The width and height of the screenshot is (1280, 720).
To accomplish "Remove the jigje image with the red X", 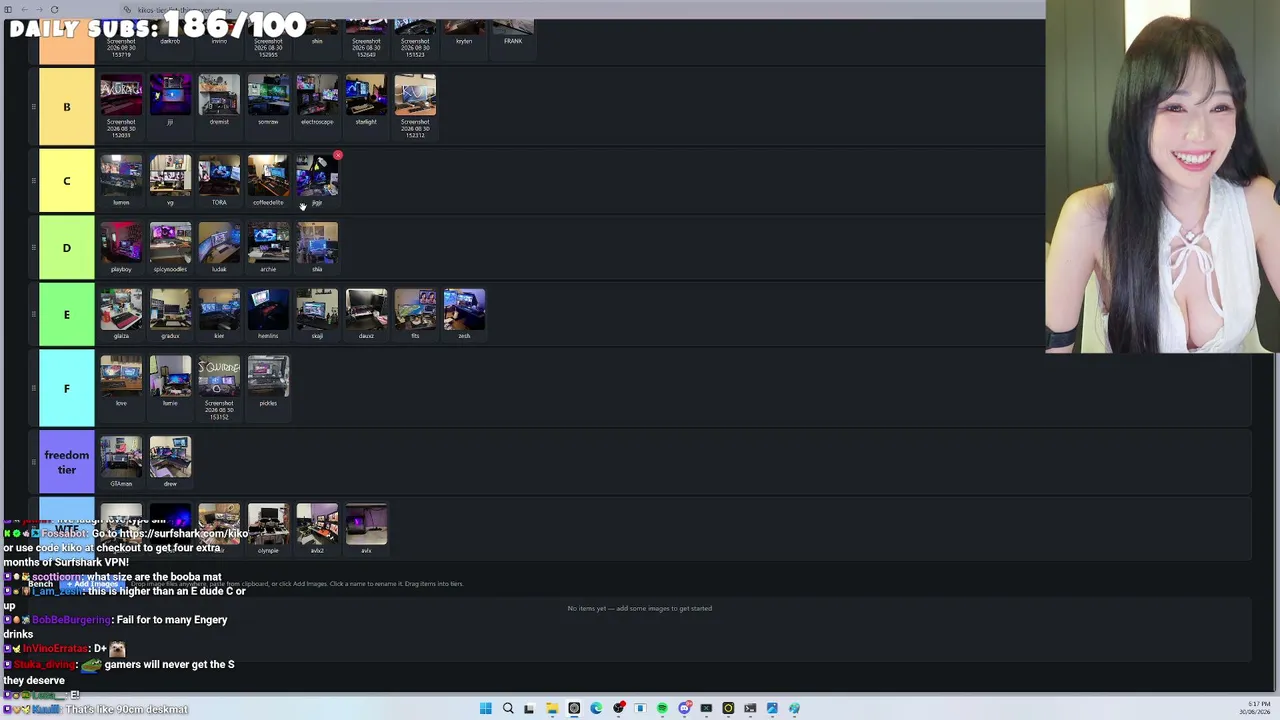I will coord(337,156).
